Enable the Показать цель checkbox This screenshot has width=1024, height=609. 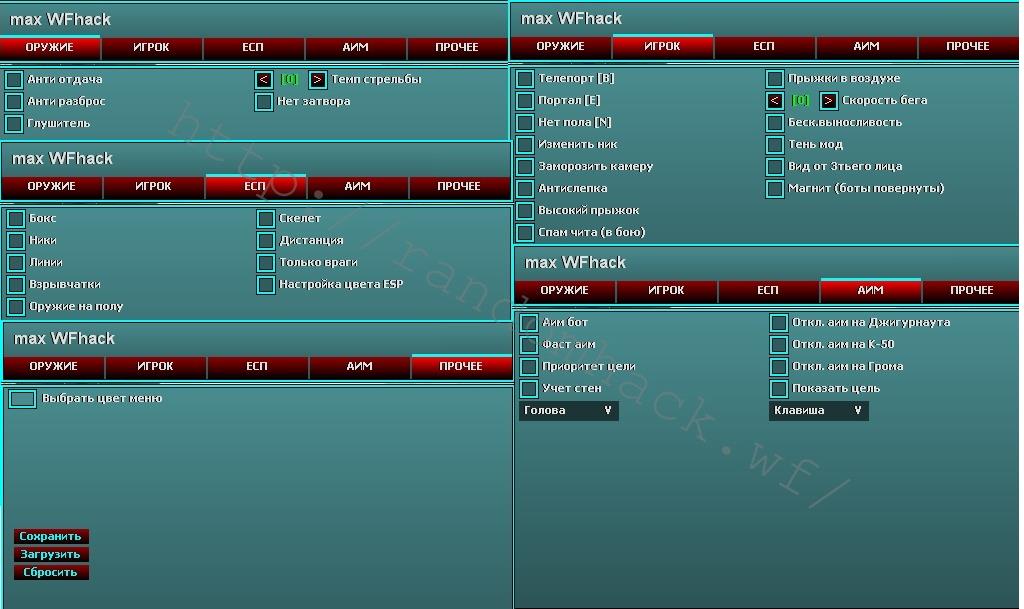[x=778, y=389]
